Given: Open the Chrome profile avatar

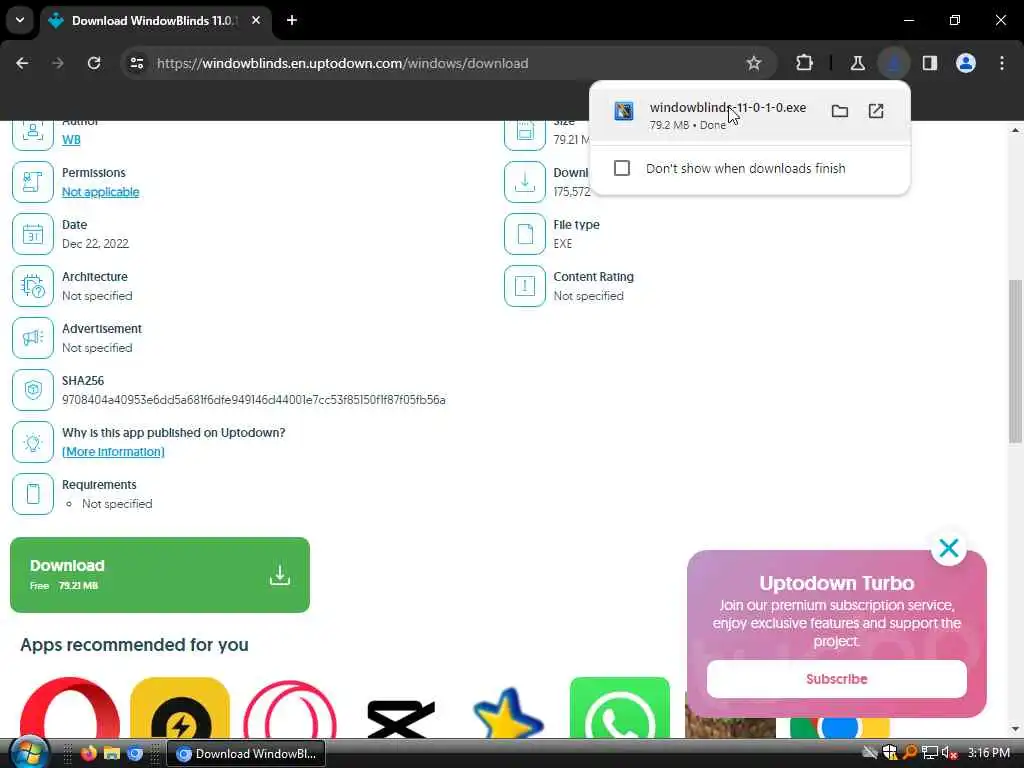Looking at the screenshot, I should (x=966, y=63).
